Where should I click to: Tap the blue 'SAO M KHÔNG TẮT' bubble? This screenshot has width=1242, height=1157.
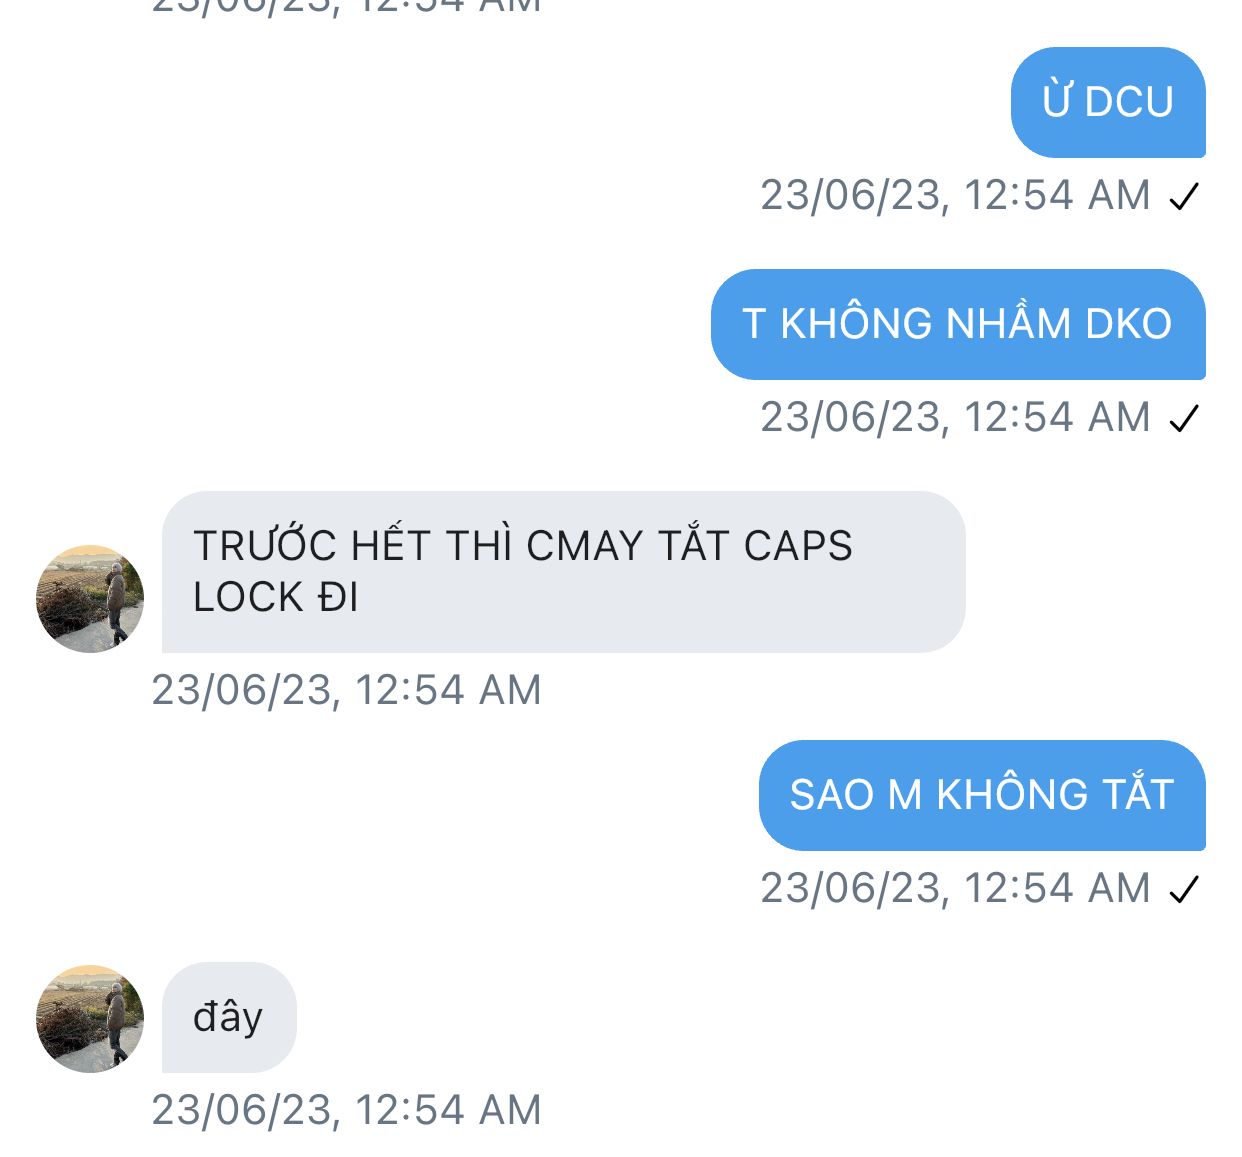point(982,795)
